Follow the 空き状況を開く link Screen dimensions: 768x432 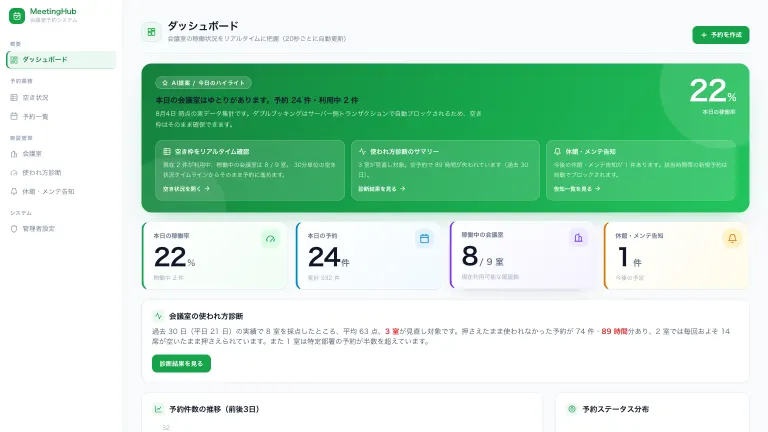186,189
